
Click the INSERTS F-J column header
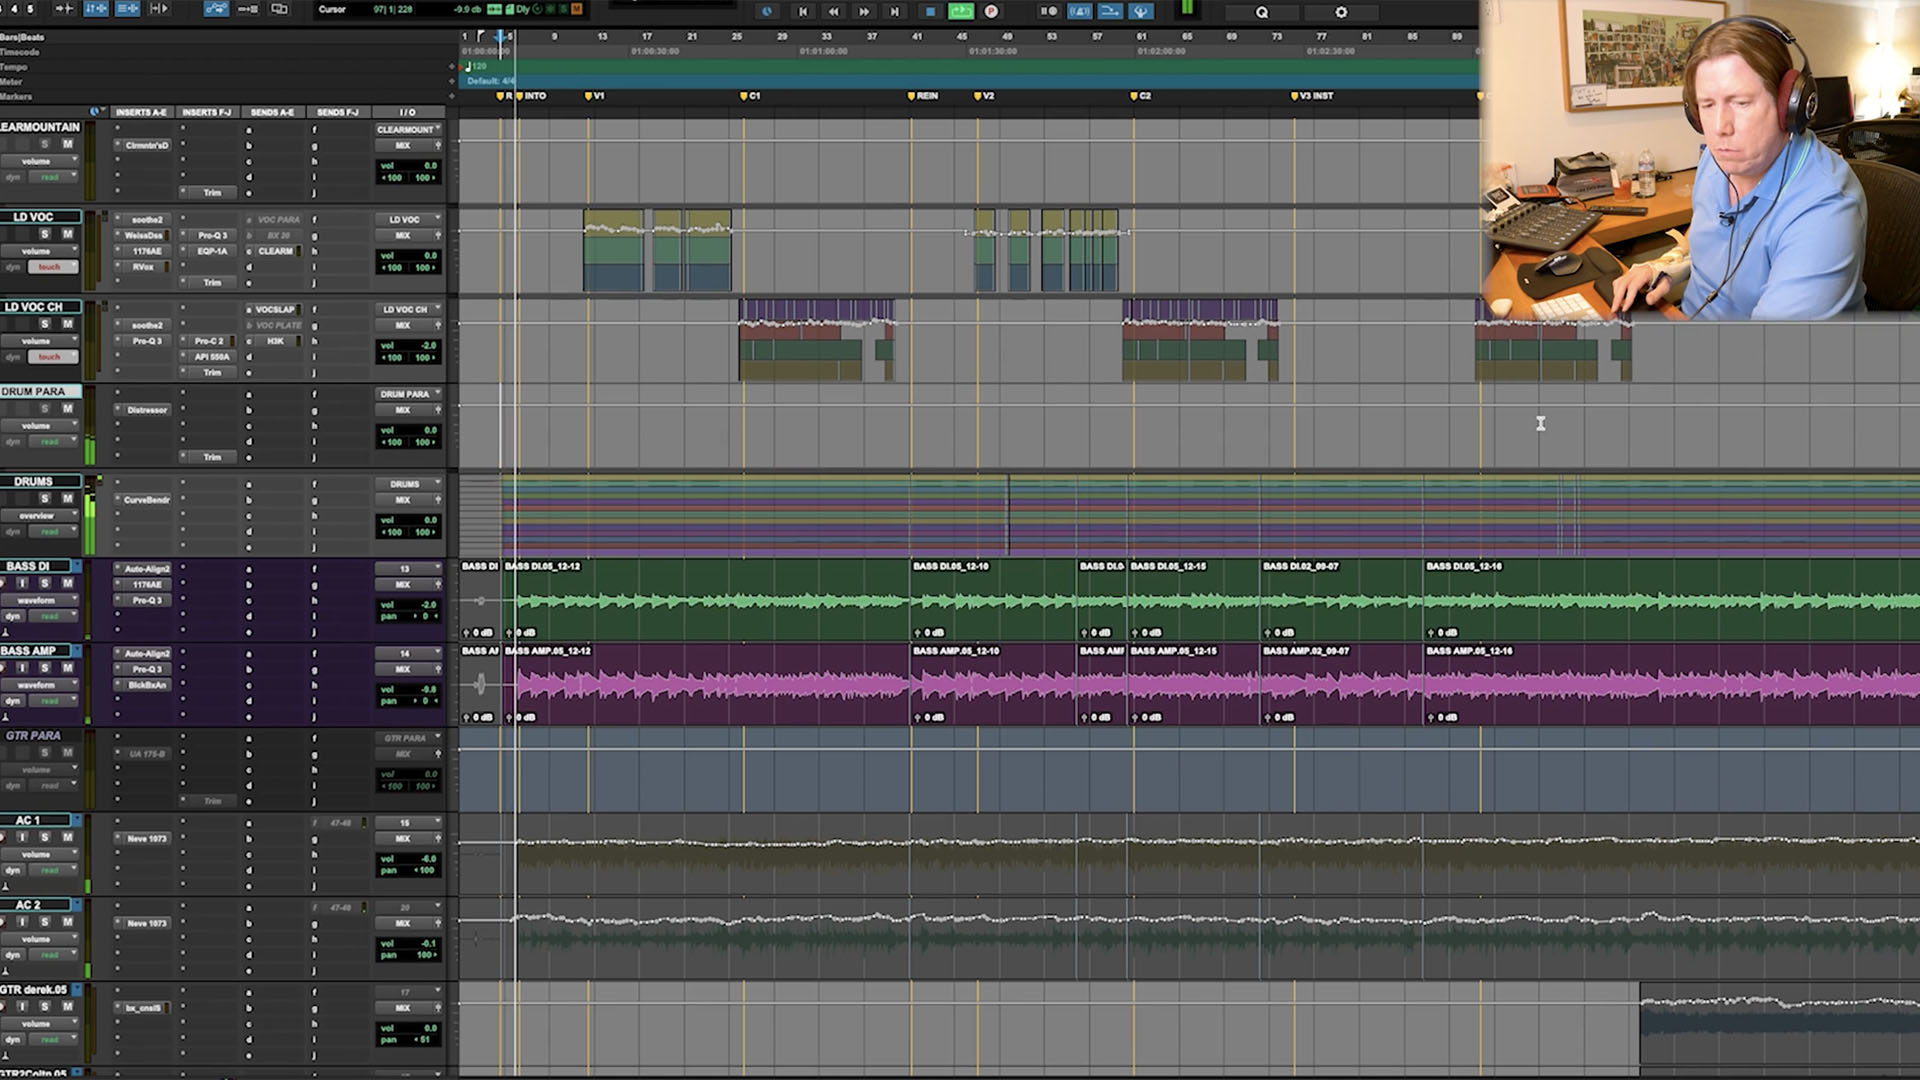tap(207, 112)
